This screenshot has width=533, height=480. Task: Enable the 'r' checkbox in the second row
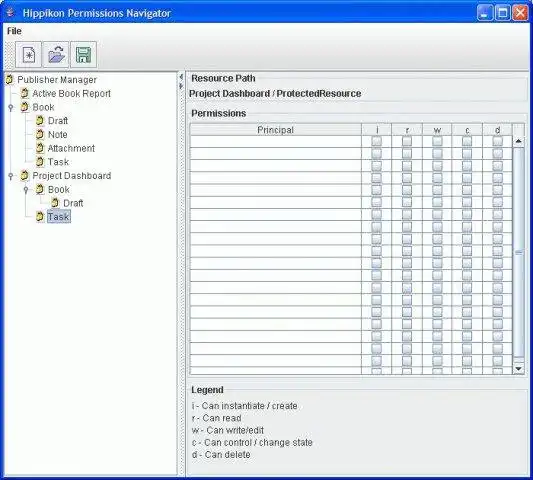pos(407,153)
